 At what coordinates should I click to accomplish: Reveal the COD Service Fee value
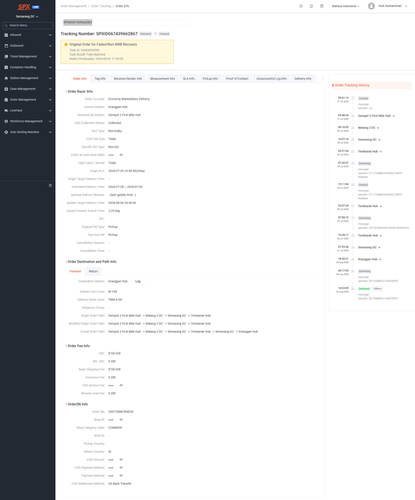point(121,385)
